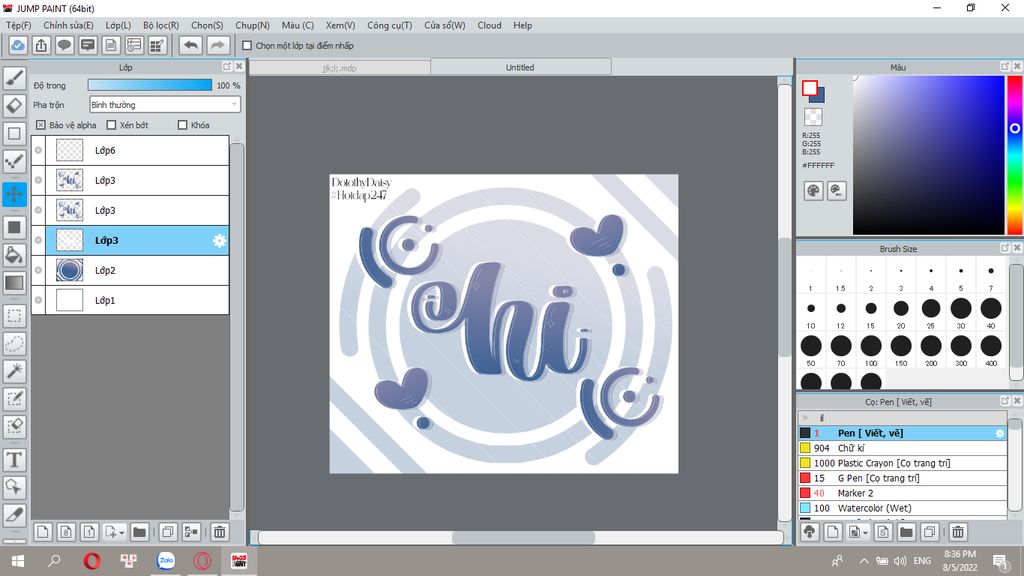The height and width of the screenshot is (576, 1024).
Task: Open Công cụ(T) menu
Action: (x=389, y=25)
